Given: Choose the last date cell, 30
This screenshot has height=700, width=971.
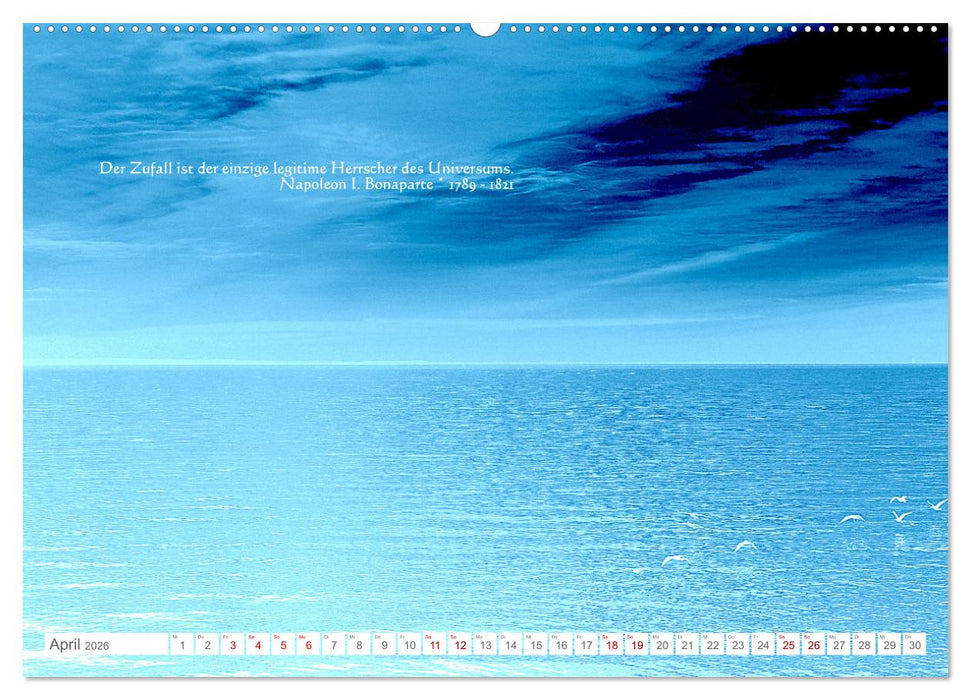Looking at the screenshot, I should [914, 645].
